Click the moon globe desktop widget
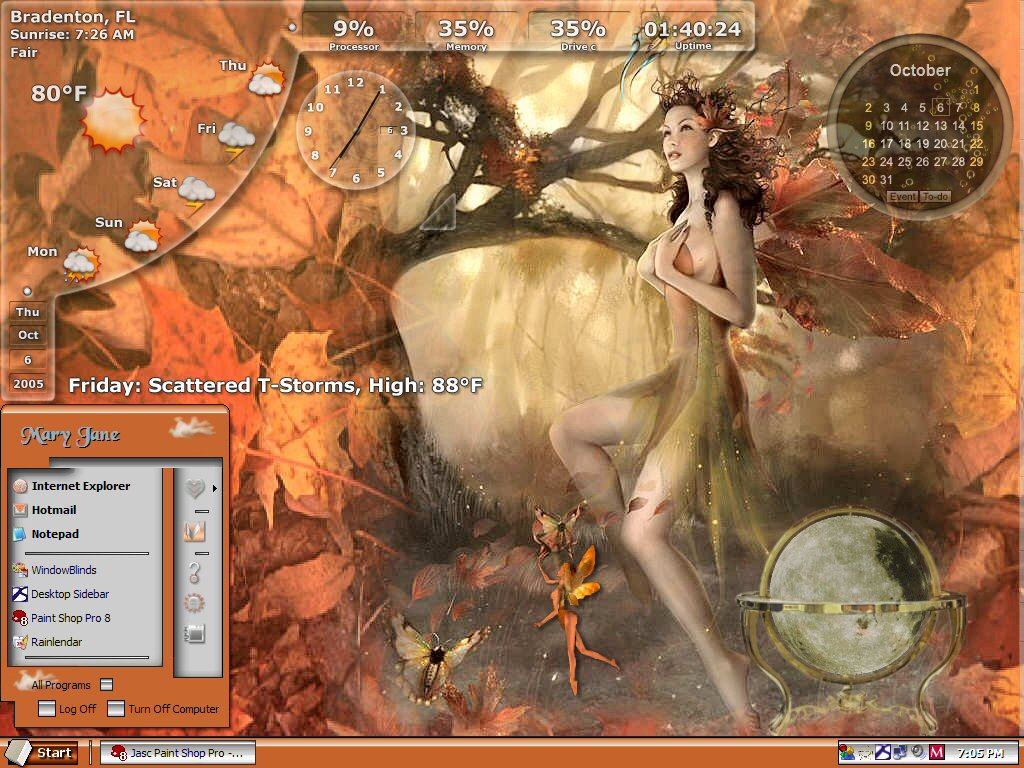Viewport: 1024px width, 768px height. coord(851,620)
